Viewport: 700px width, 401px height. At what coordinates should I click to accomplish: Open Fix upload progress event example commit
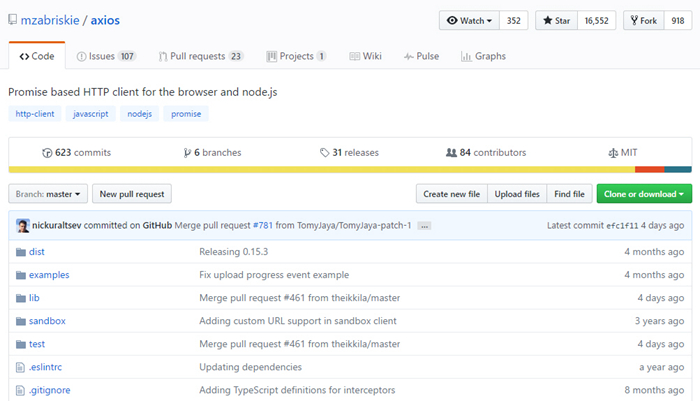click(x=274, y=275)
